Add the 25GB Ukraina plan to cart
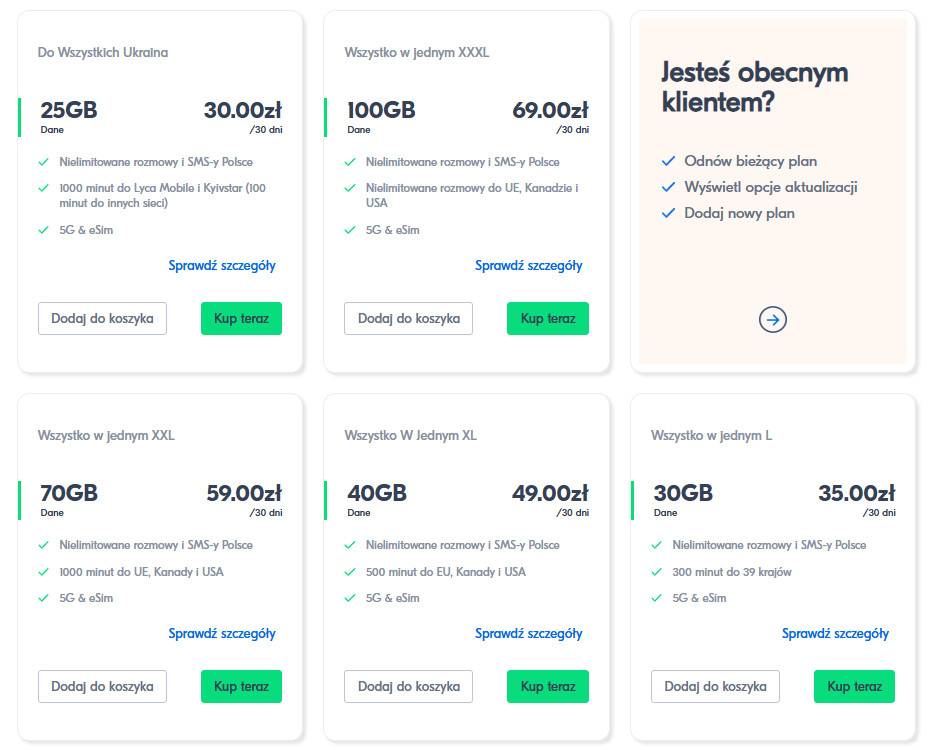 102,318
